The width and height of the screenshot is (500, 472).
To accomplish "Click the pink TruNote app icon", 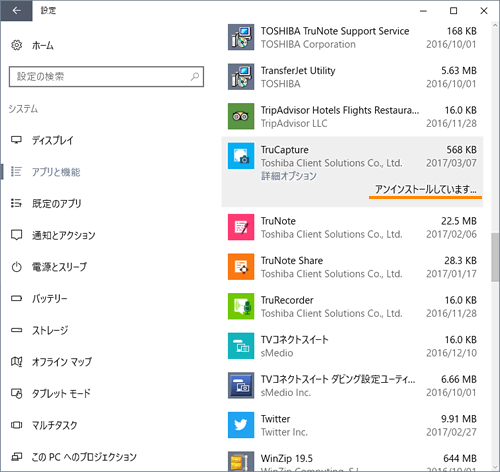I will 241,227.
